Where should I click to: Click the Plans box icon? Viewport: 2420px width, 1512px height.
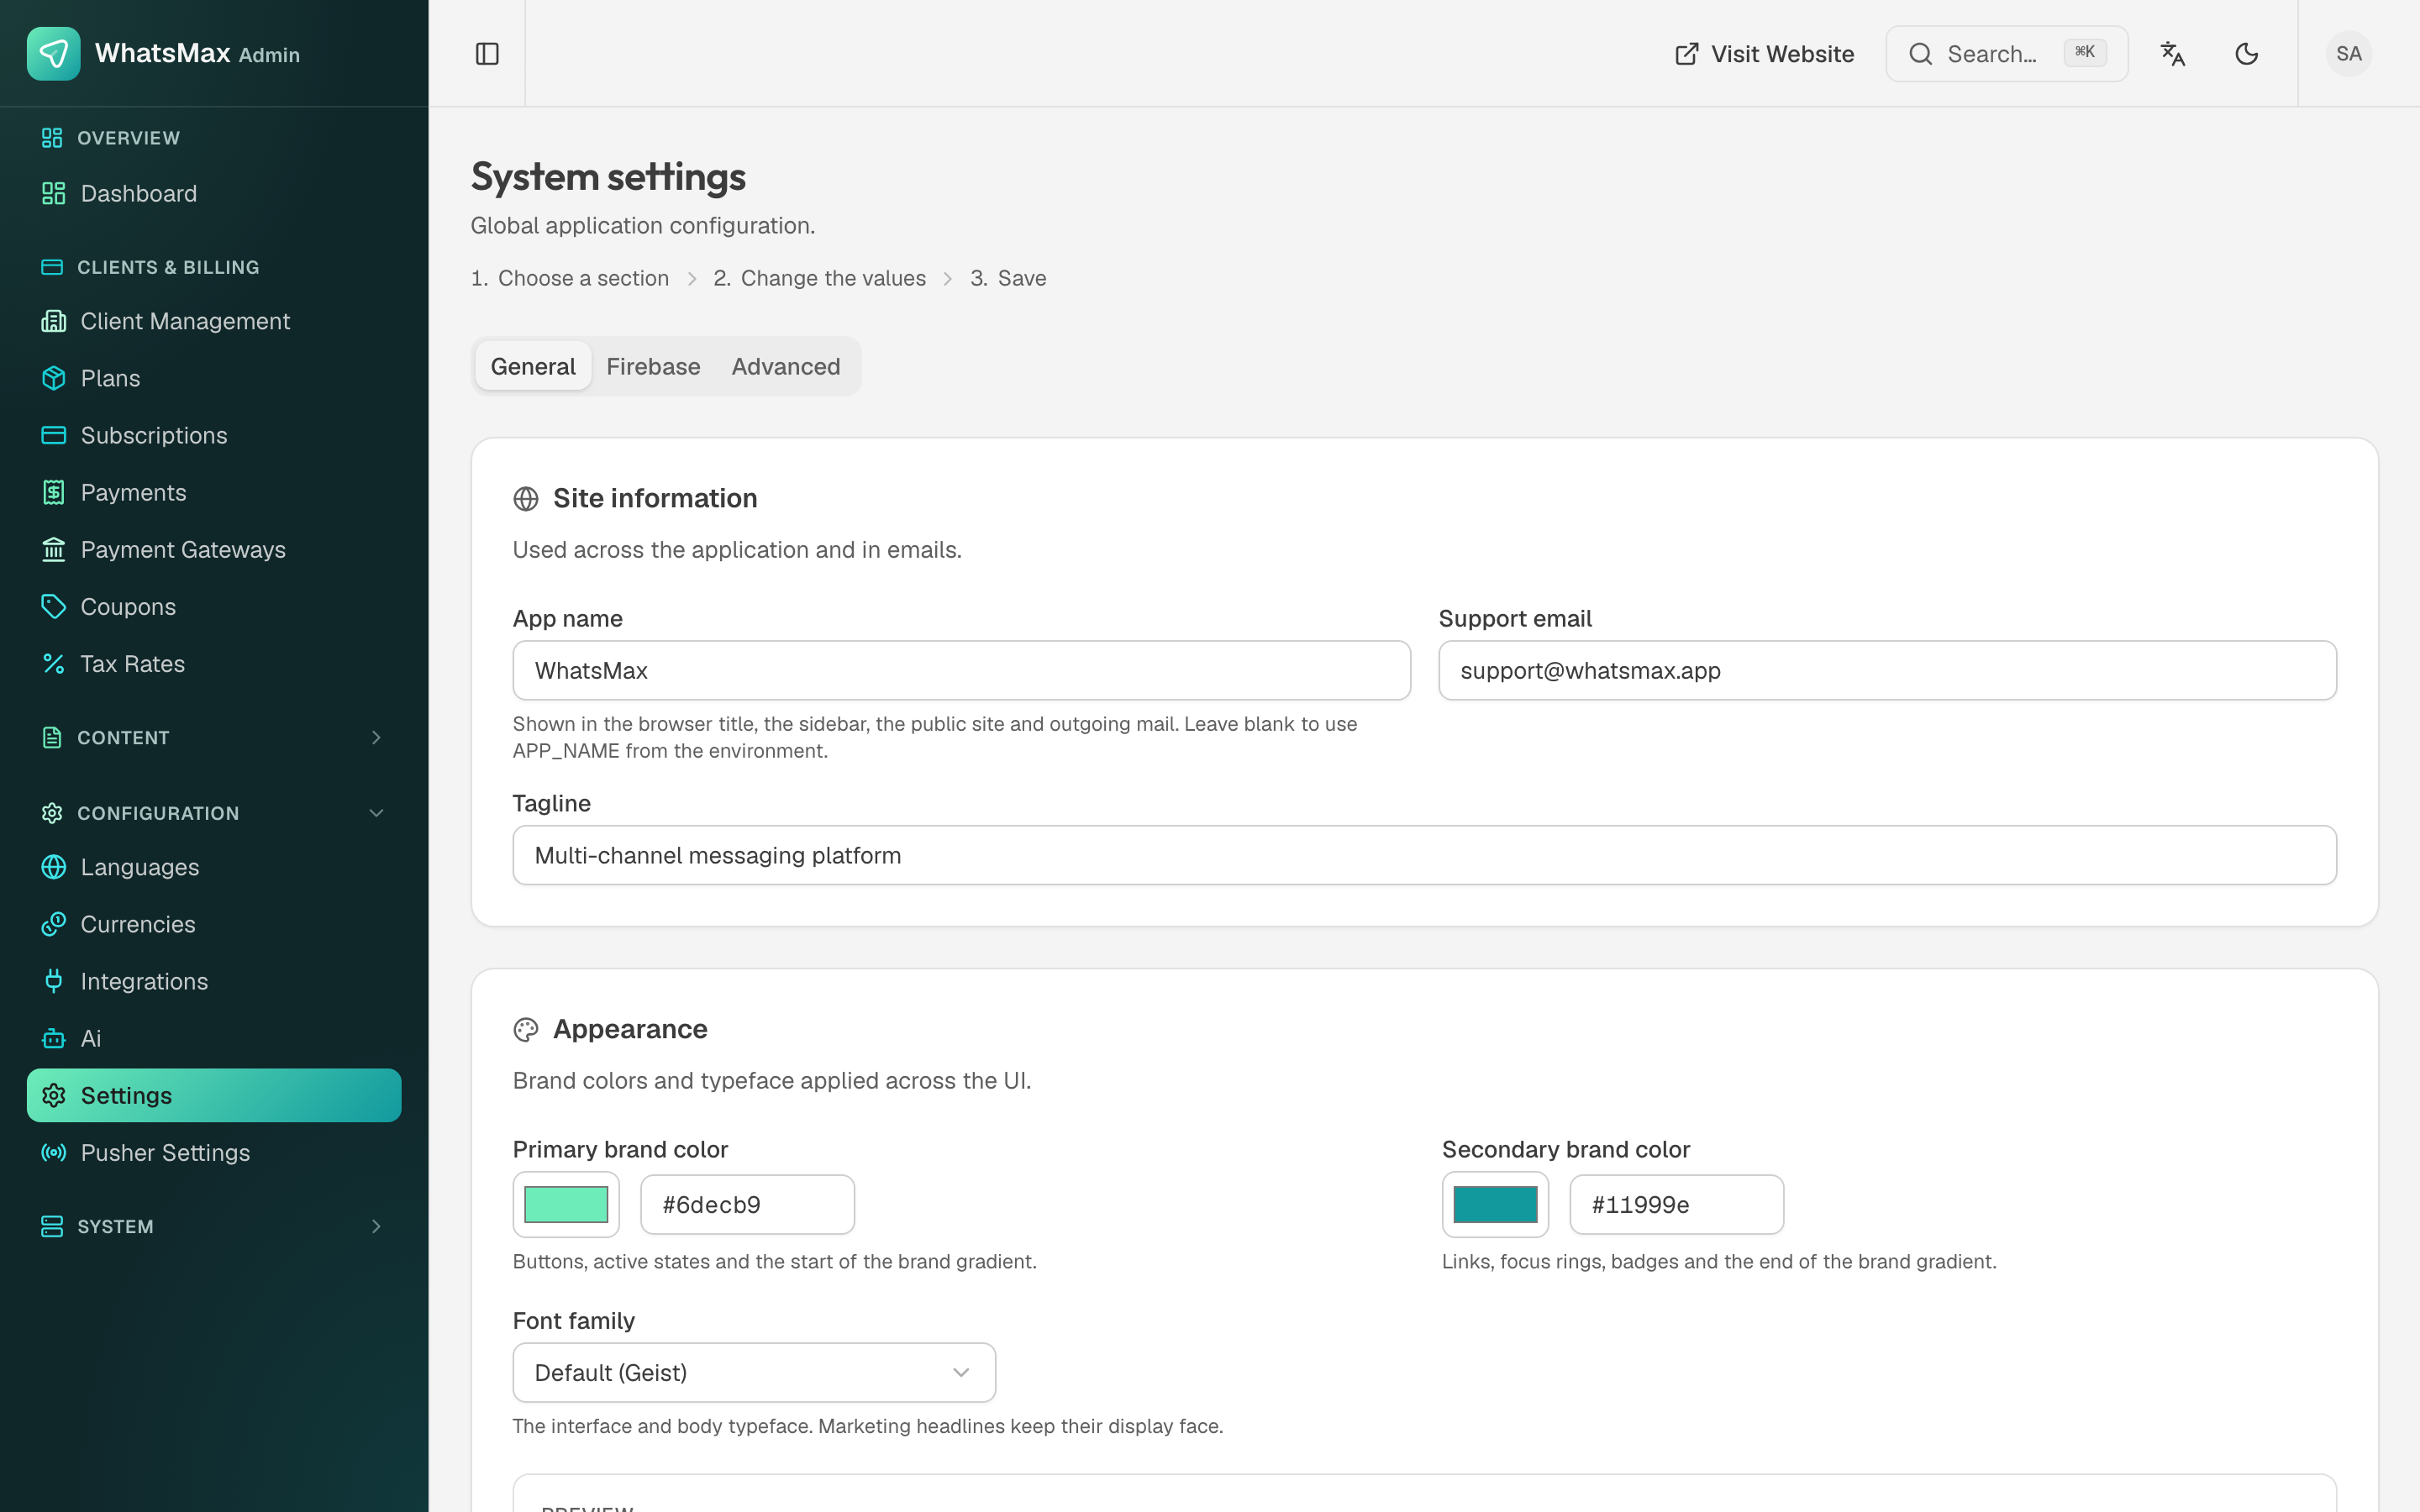[53, 378]
